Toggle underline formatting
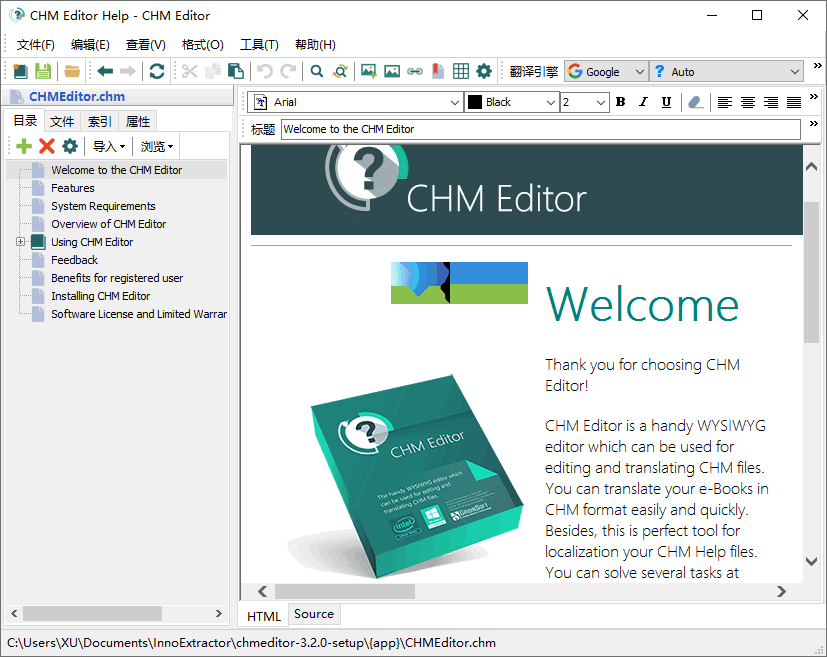Viewport: 827px width, 657px height. 667,102
